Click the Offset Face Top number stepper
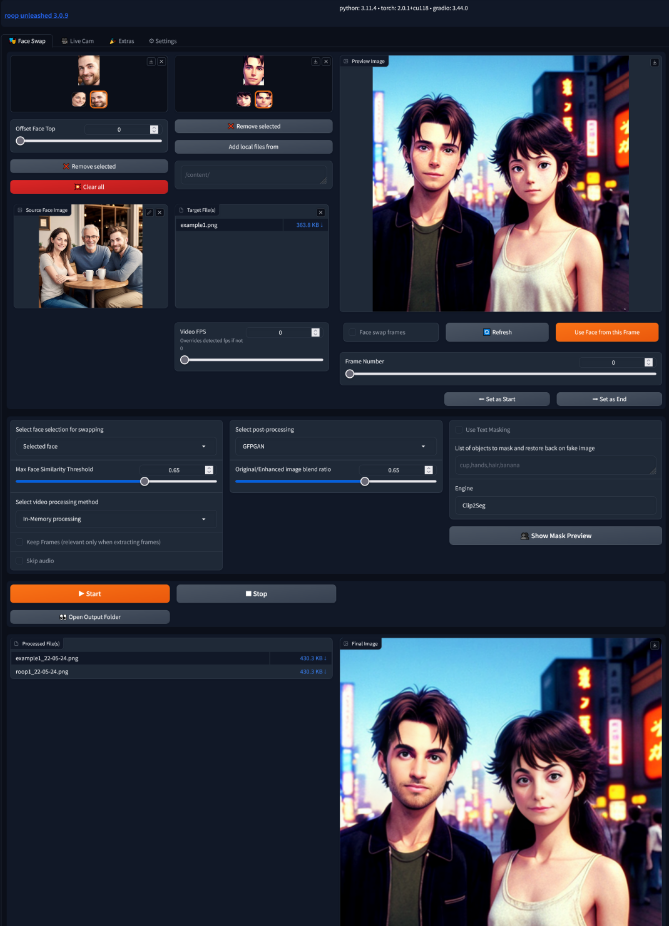This screenshot has width=669, height=926. pyautogui.click(x=154, y=129)
